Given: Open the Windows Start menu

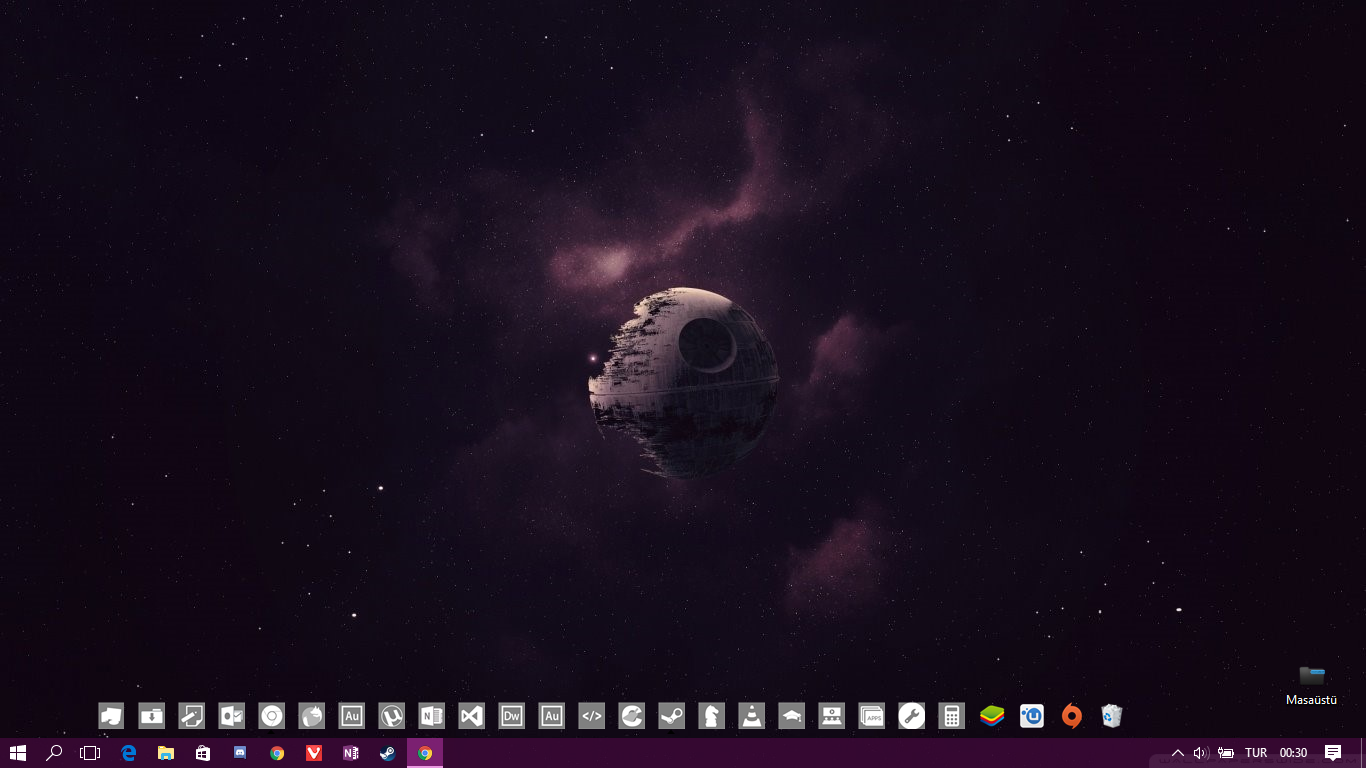Looking at the screenshot, I should point(17,753).
